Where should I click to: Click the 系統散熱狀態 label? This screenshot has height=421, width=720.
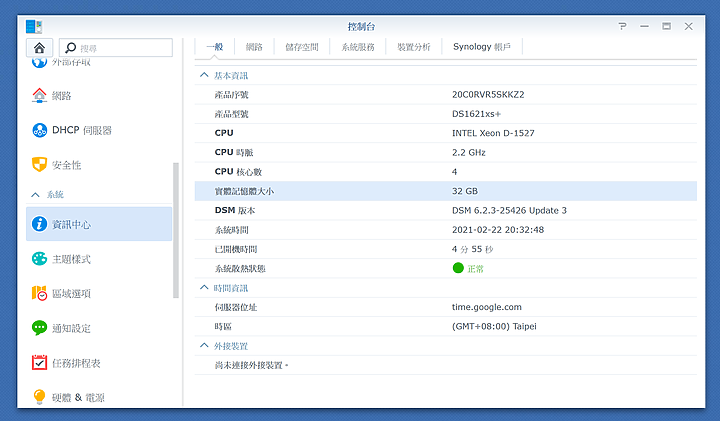pos(240,268)
